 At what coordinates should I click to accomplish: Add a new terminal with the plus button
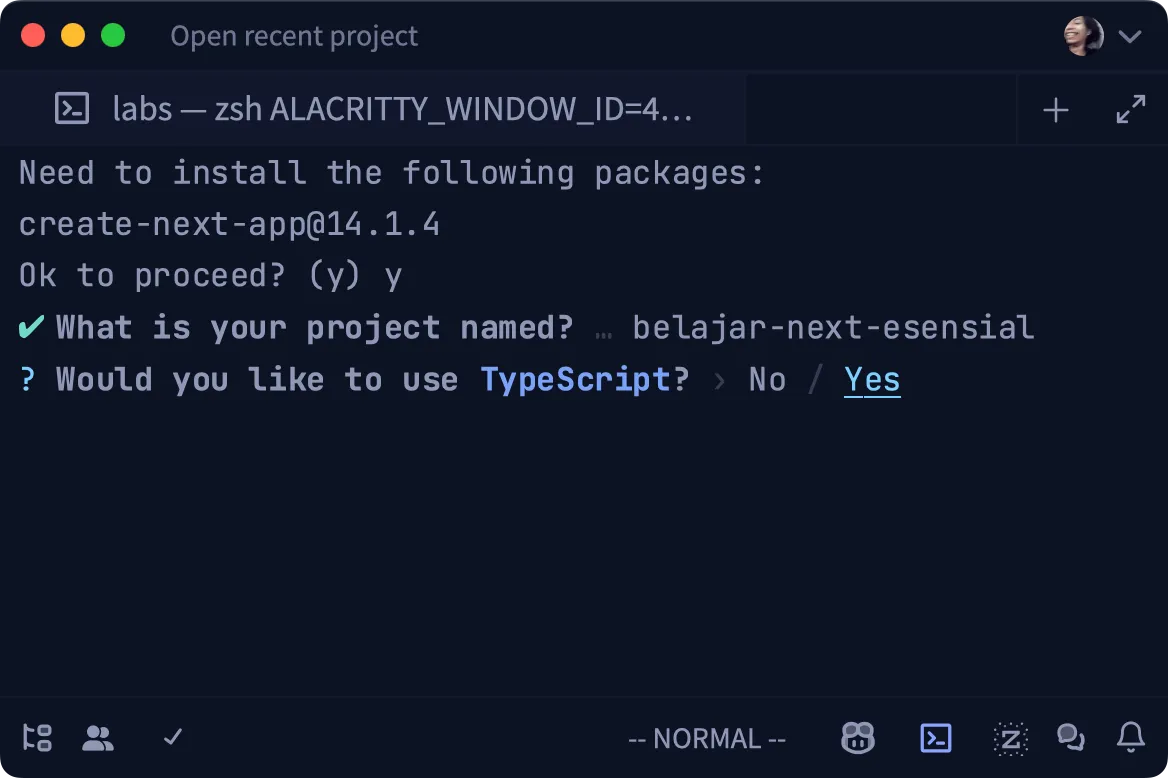[x=1055, y=109]
